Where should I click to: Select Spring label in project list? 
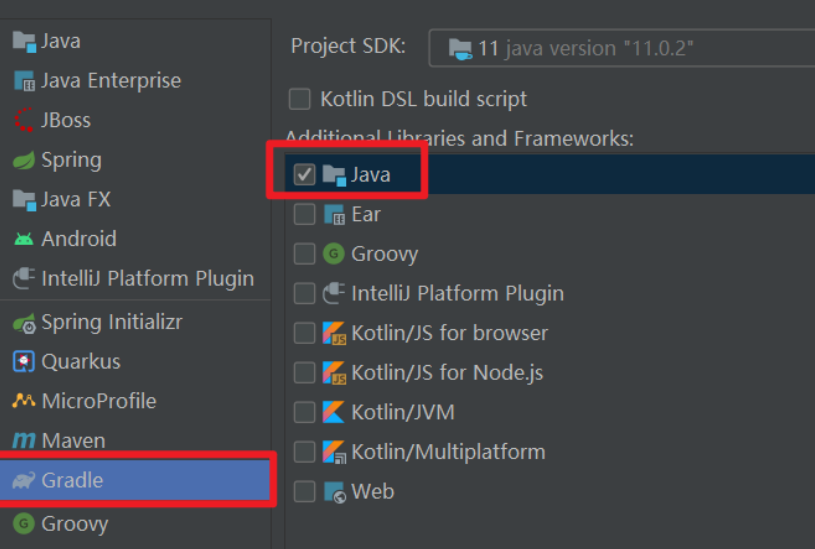pyautogui.click(x=71, y=161)
